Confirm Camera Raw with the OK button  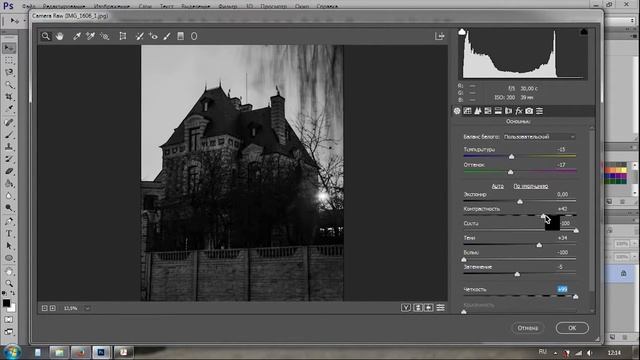click(x=572, y=328)
